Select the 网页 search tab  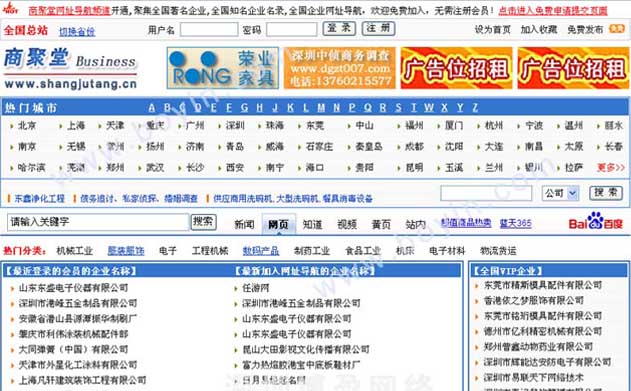pyautogui.click(x=278, y=224)
